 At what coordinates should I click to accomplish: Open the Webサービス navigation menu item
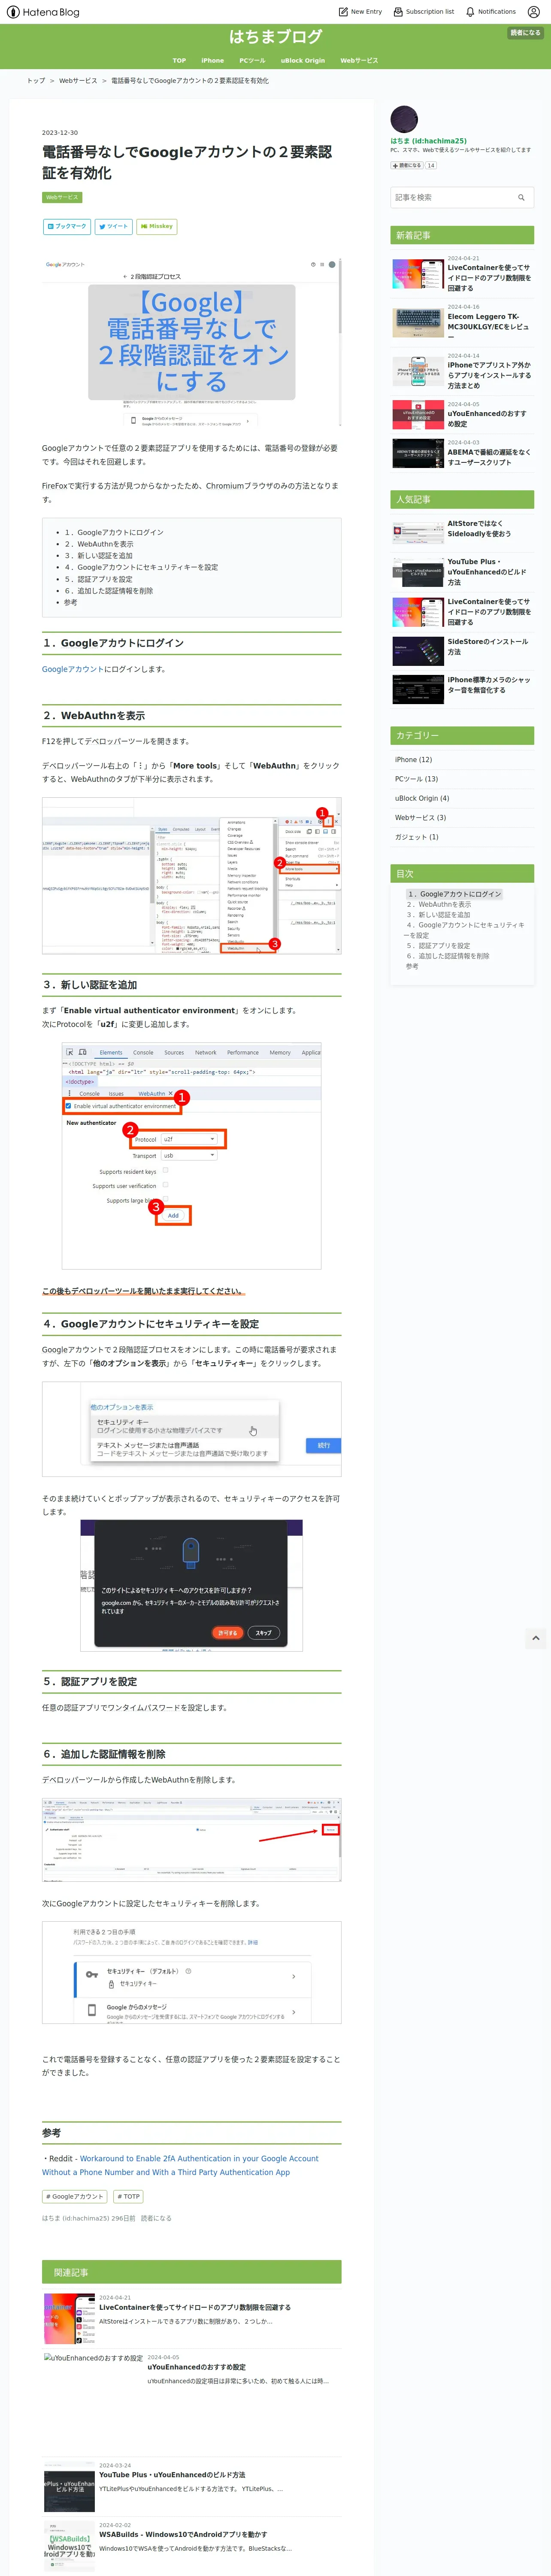click(x=359, y=60)
